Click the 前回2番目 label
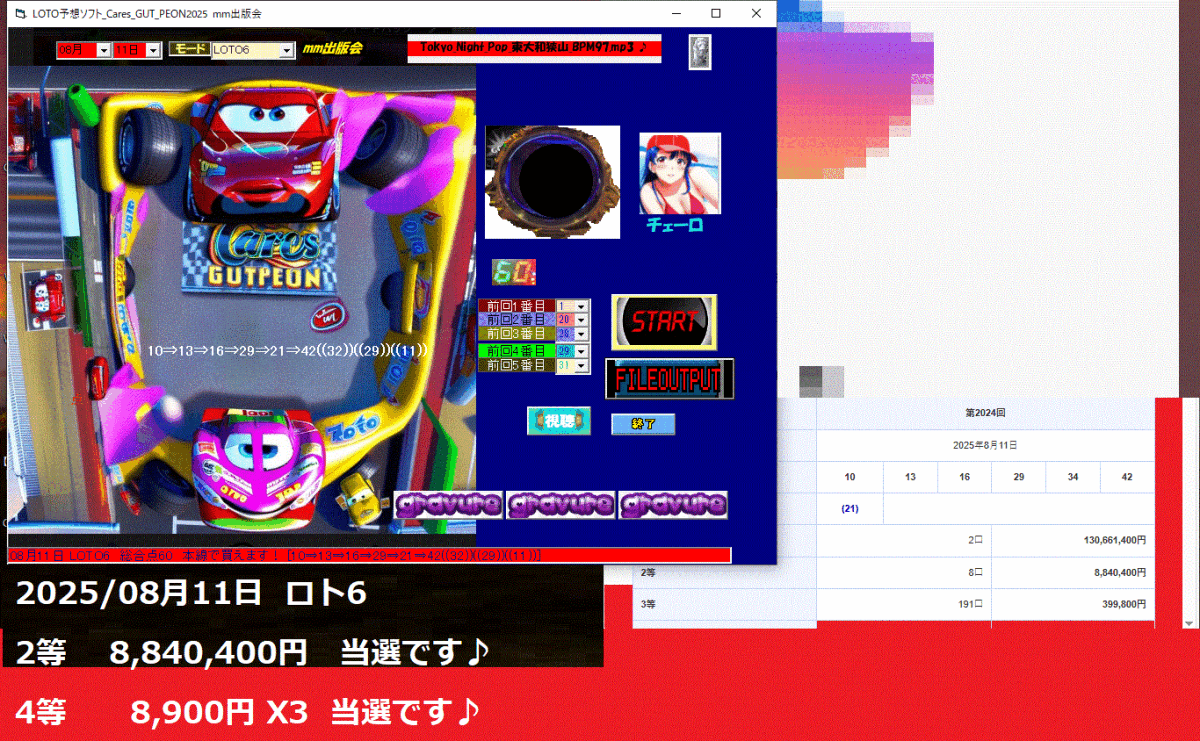 pos(517,319)
